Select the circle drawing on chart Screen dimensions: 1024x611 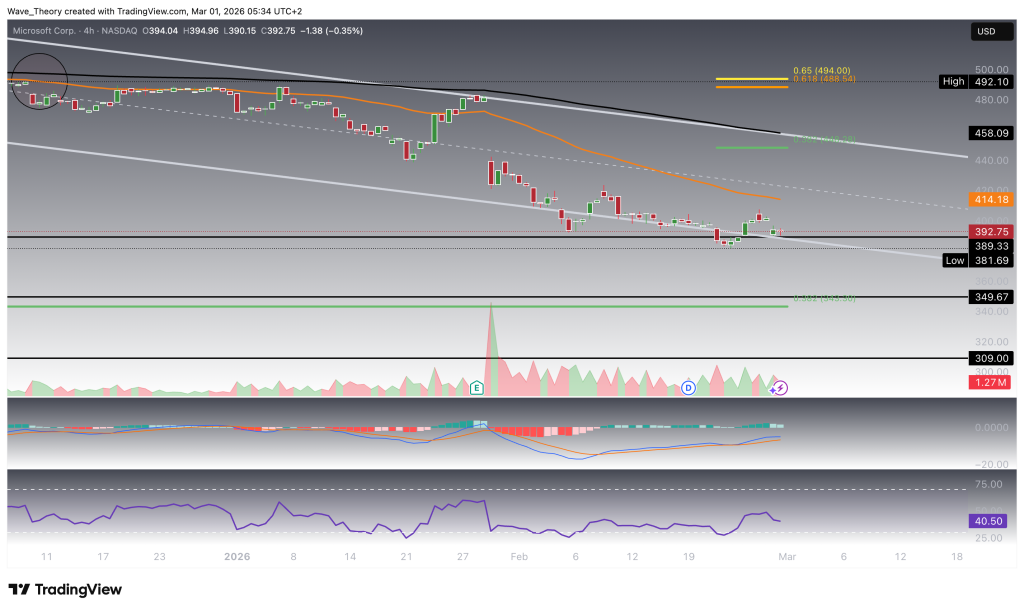[38, 82]
